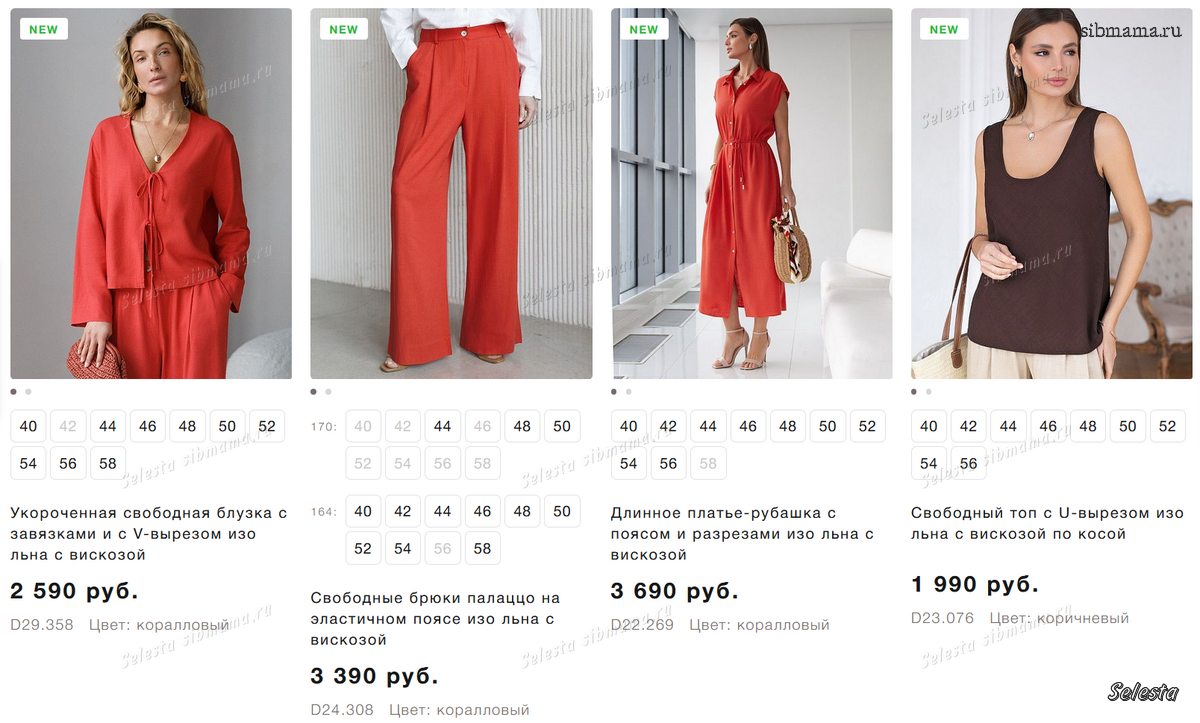Open the "Свободный топ с U-вырезом" product title
This screenshot has height=723, width=1200.
point(1046,523)
